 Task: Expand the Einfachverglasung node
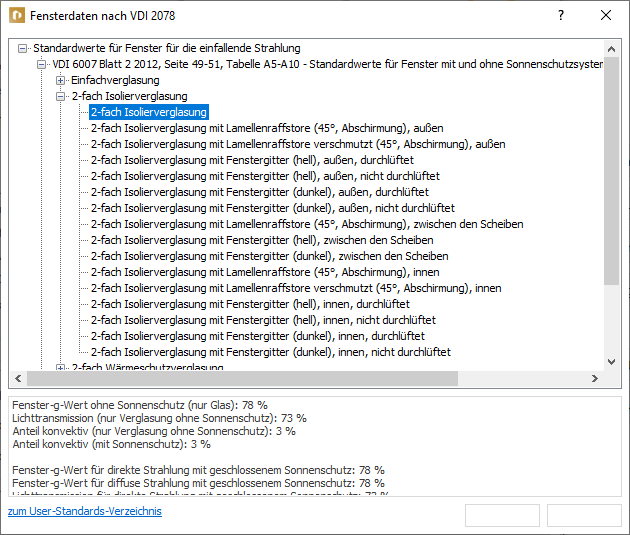60,80
